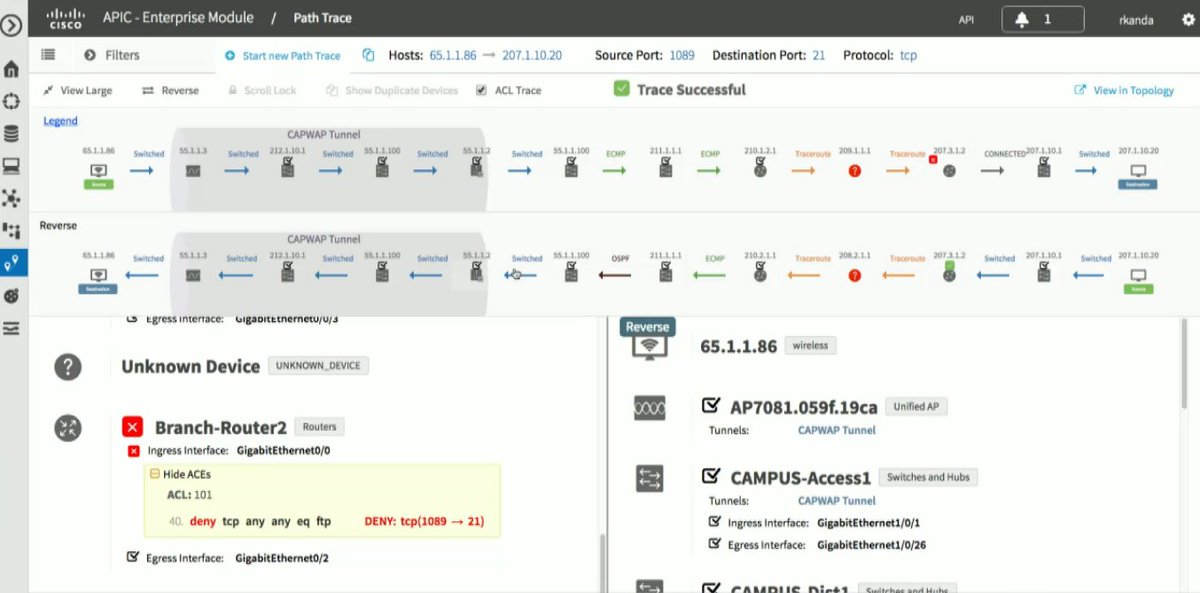Click the Reverse toolbar button

point(171,90)
